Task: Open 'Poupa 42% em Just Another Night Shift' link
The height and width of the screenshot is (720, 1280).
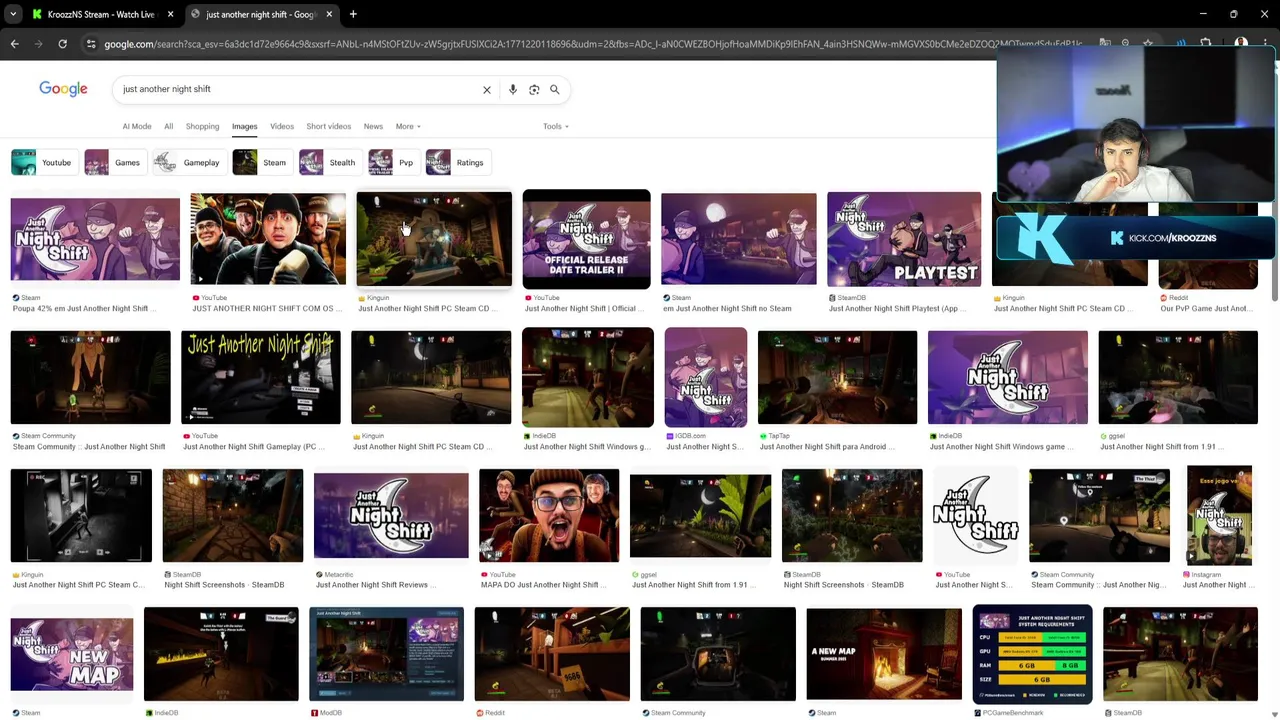Action: pos(80,308)
